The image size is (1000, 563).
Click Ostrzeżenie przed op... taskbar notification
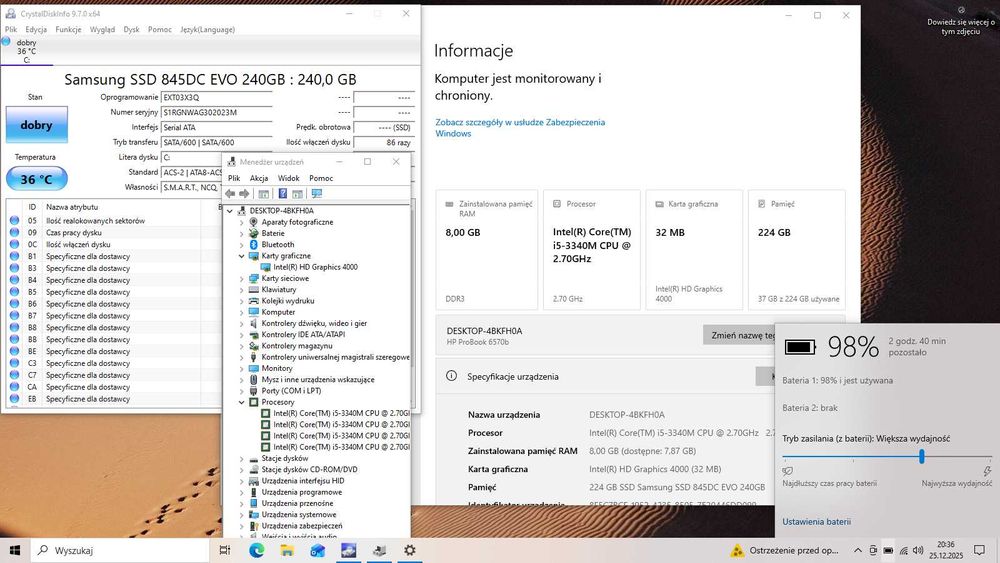pos(784,550)
